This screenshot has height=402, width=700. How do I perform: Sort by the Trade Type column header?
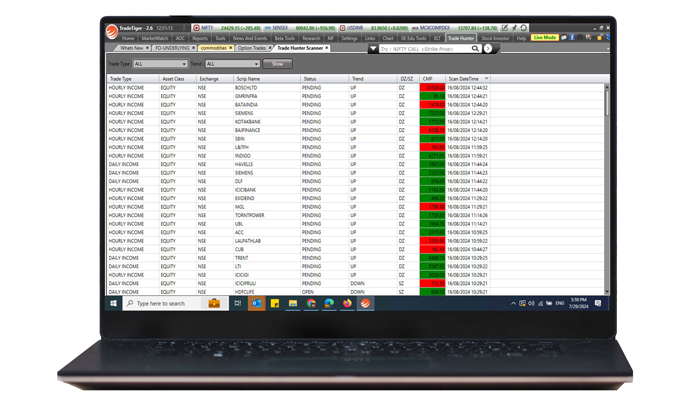click(x=133, y=79)
